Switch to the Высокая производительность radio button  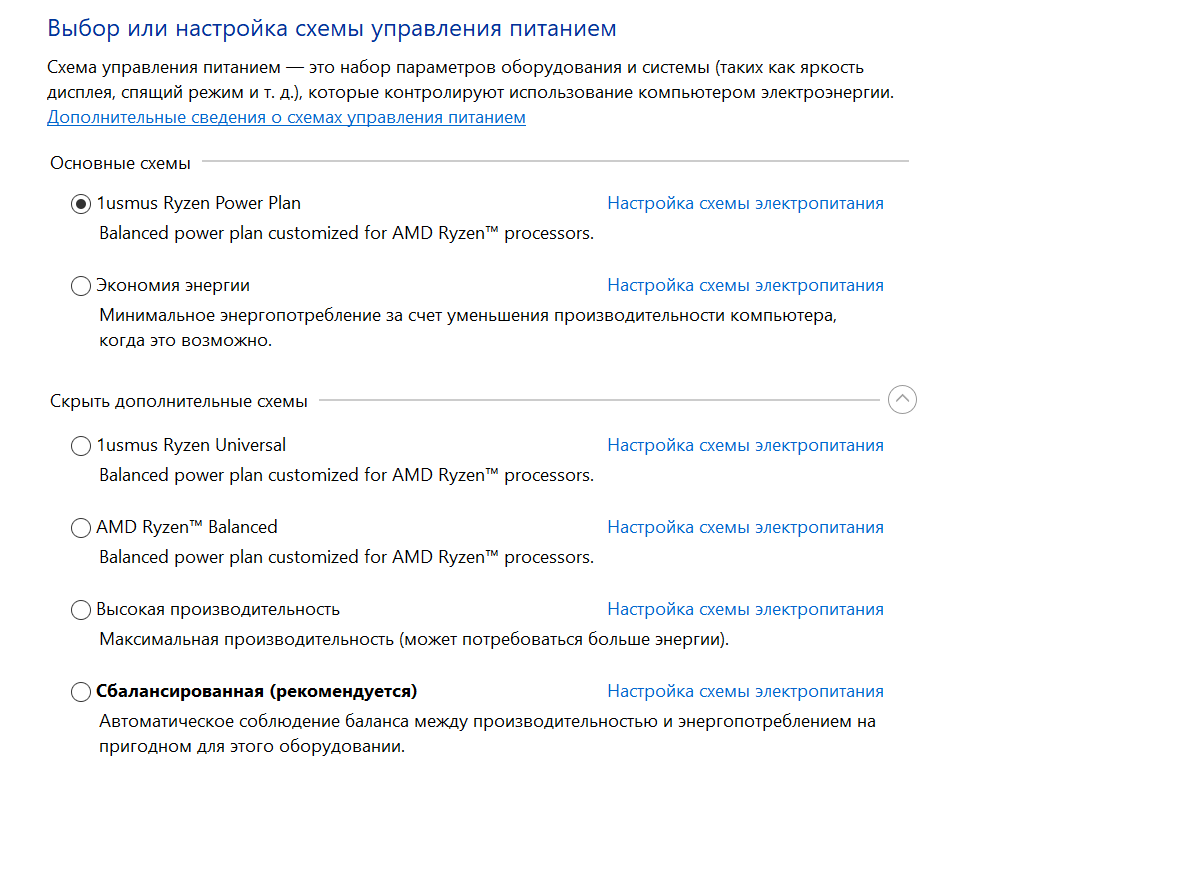pos(81,610)
